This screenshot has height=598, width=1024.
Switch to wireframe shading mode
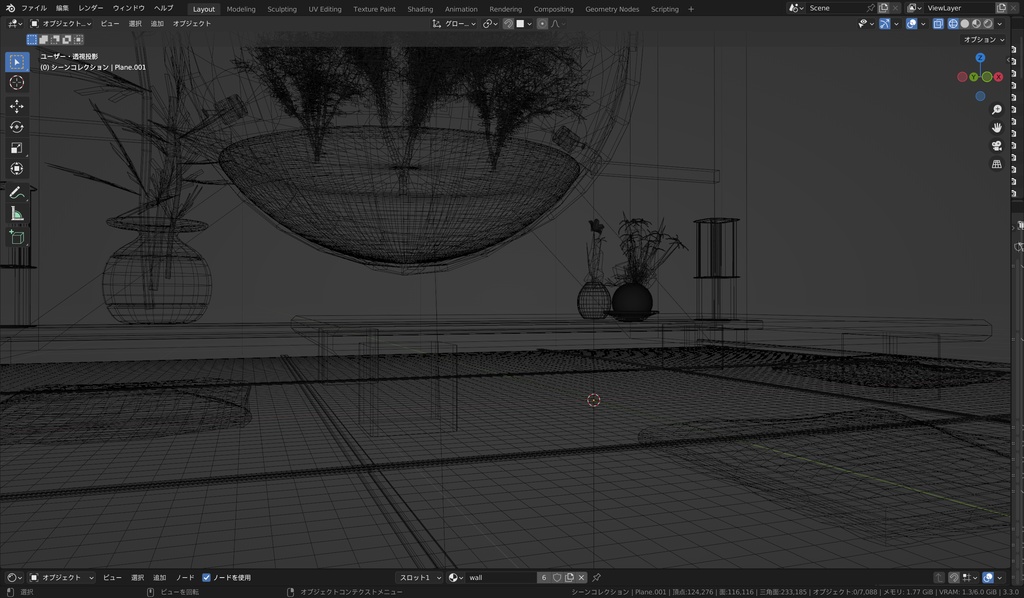[x=953, y=24]
